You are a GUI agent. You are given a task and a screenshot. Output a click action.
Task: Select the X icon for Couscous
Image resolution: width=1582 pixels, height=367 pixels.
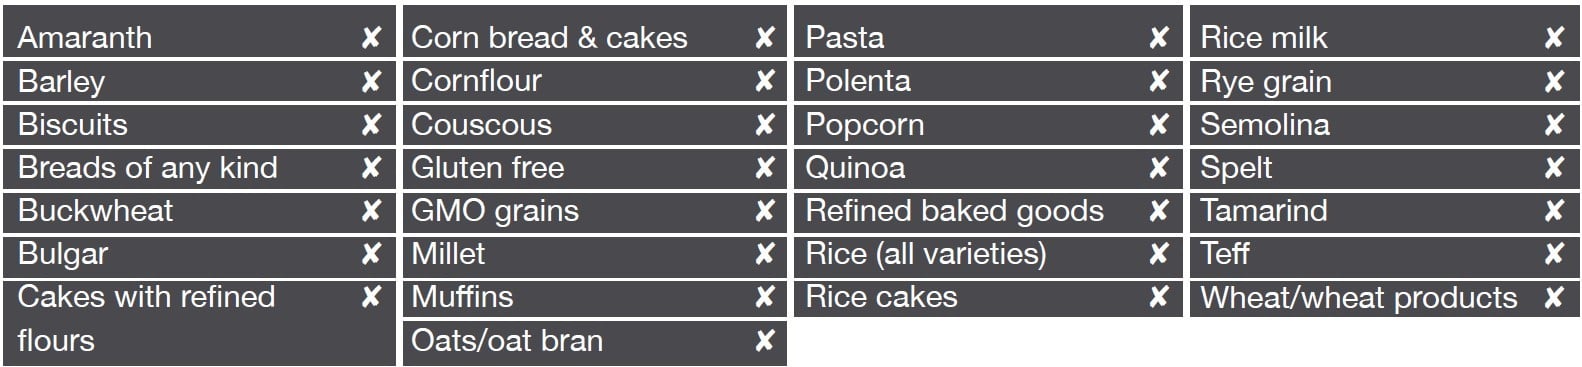765,124
